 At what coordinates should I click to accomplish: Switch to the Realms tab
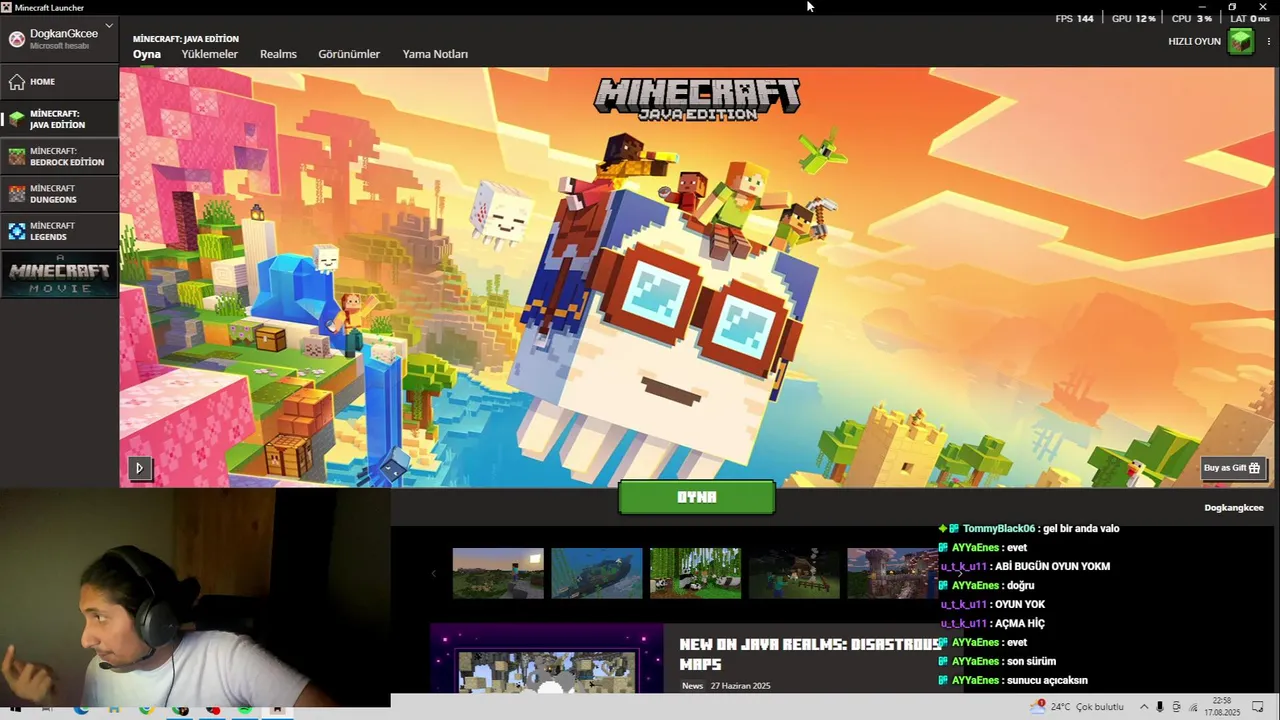click(x=278, y=54)
